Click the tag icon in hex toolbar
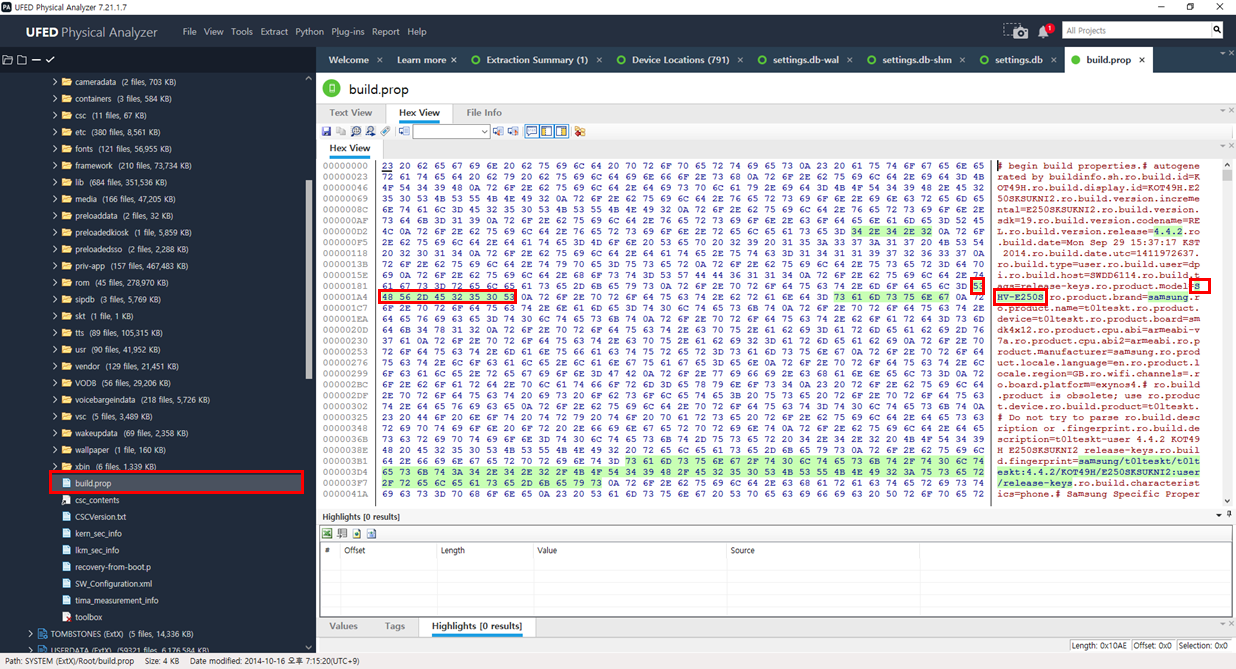The height and width of the screenshot is (669, 1236). pyautogui.click(x=385, y=131)
